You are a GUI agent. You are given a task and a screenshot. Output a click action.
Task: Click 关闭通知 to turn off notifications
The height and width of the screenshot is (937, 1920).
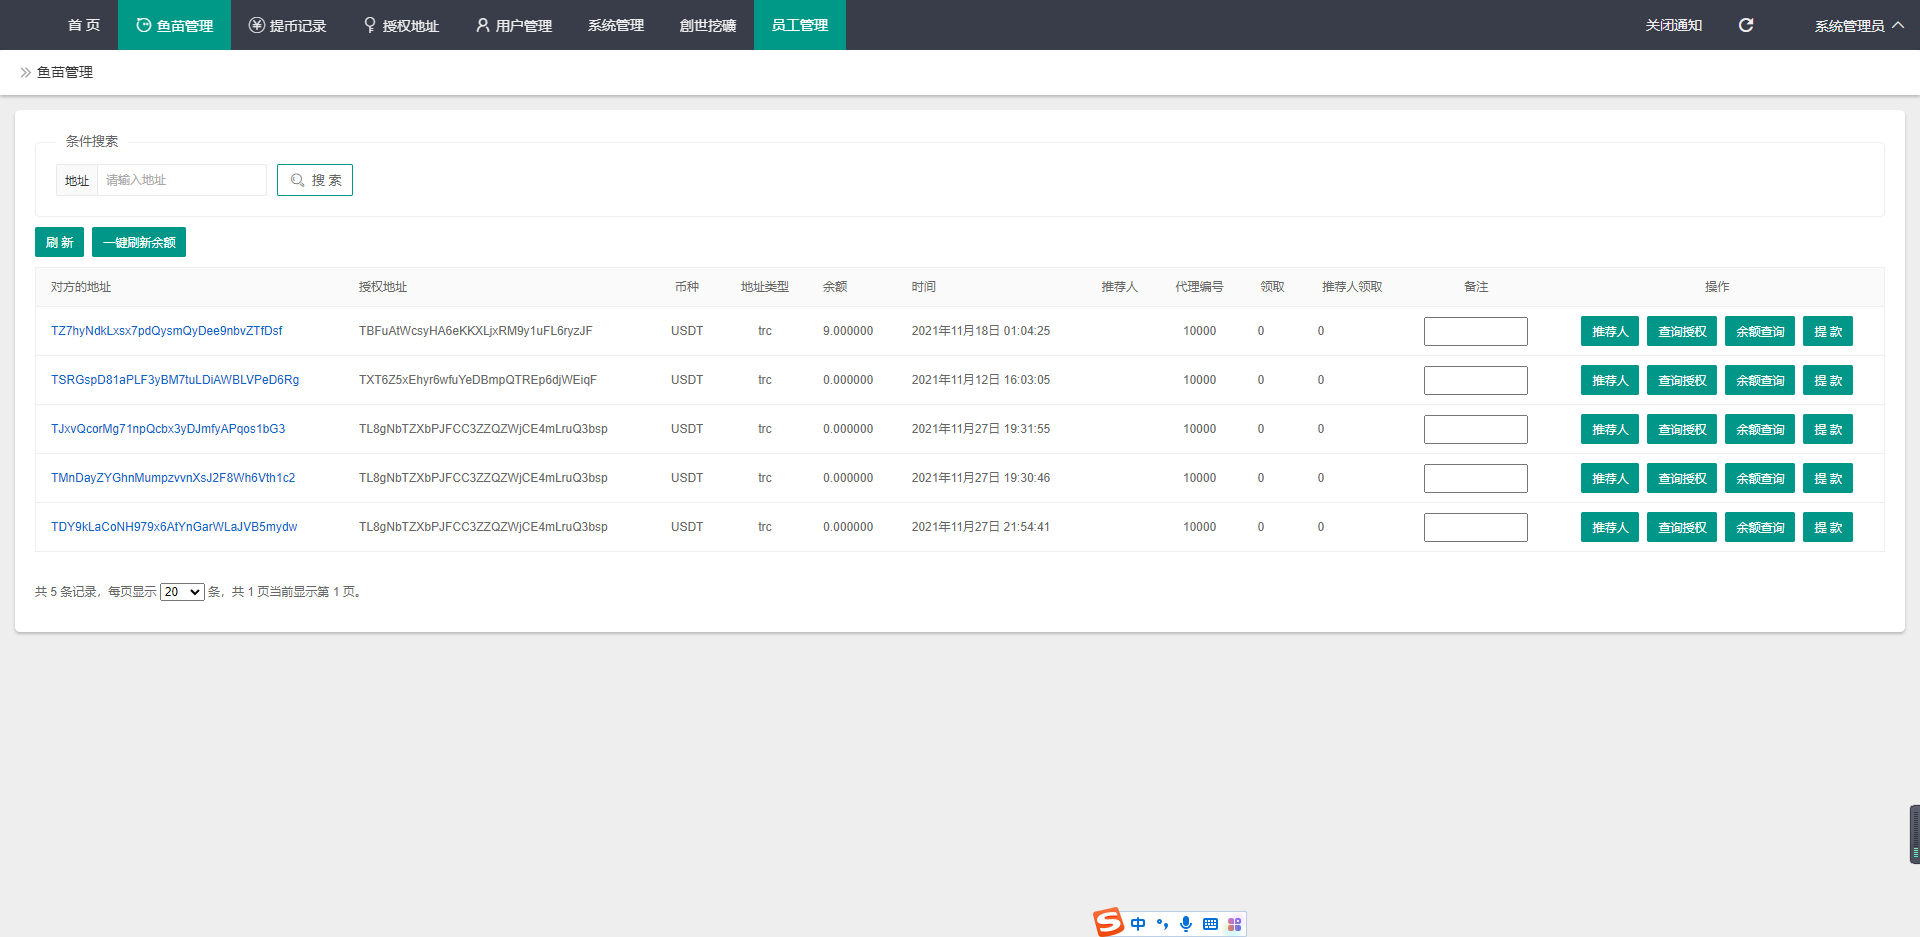point(1673,25)
